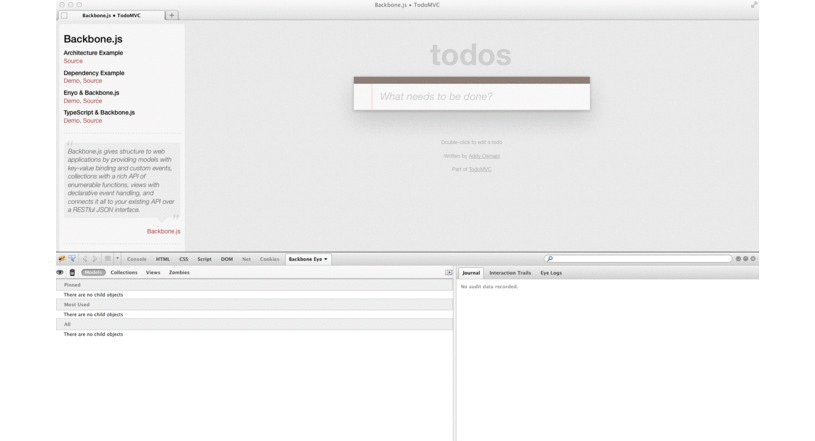Image resolution: width=815 pixels, height=441 pixels.
Task: Click the 'Backbone.js' sidebar heading
Action: [93, 39]
